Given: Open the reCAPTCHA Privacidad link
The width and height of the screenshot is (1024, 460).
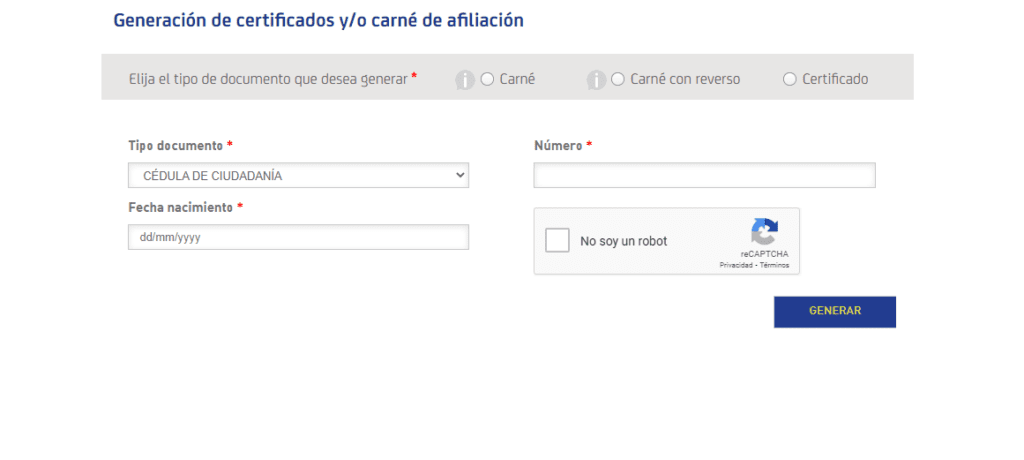Looking at the screenshot, I should point(736,266).
